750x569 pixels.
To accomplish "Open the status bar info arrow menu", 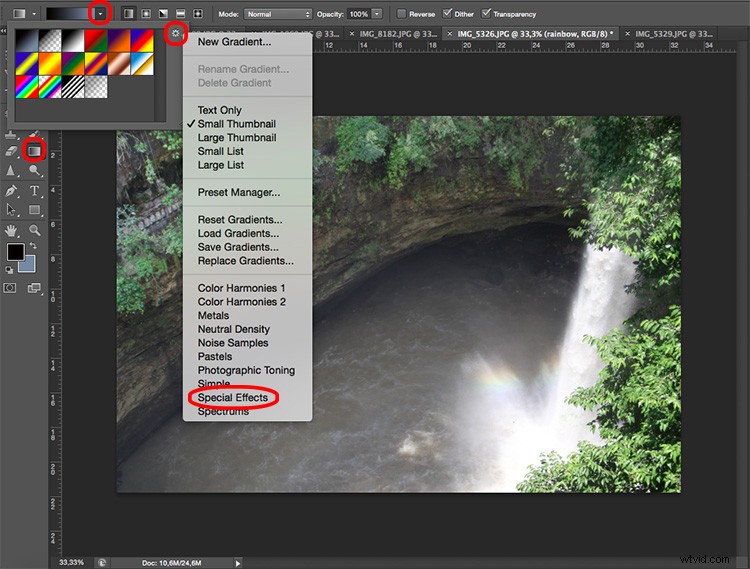I will click(x=238, y=563).
